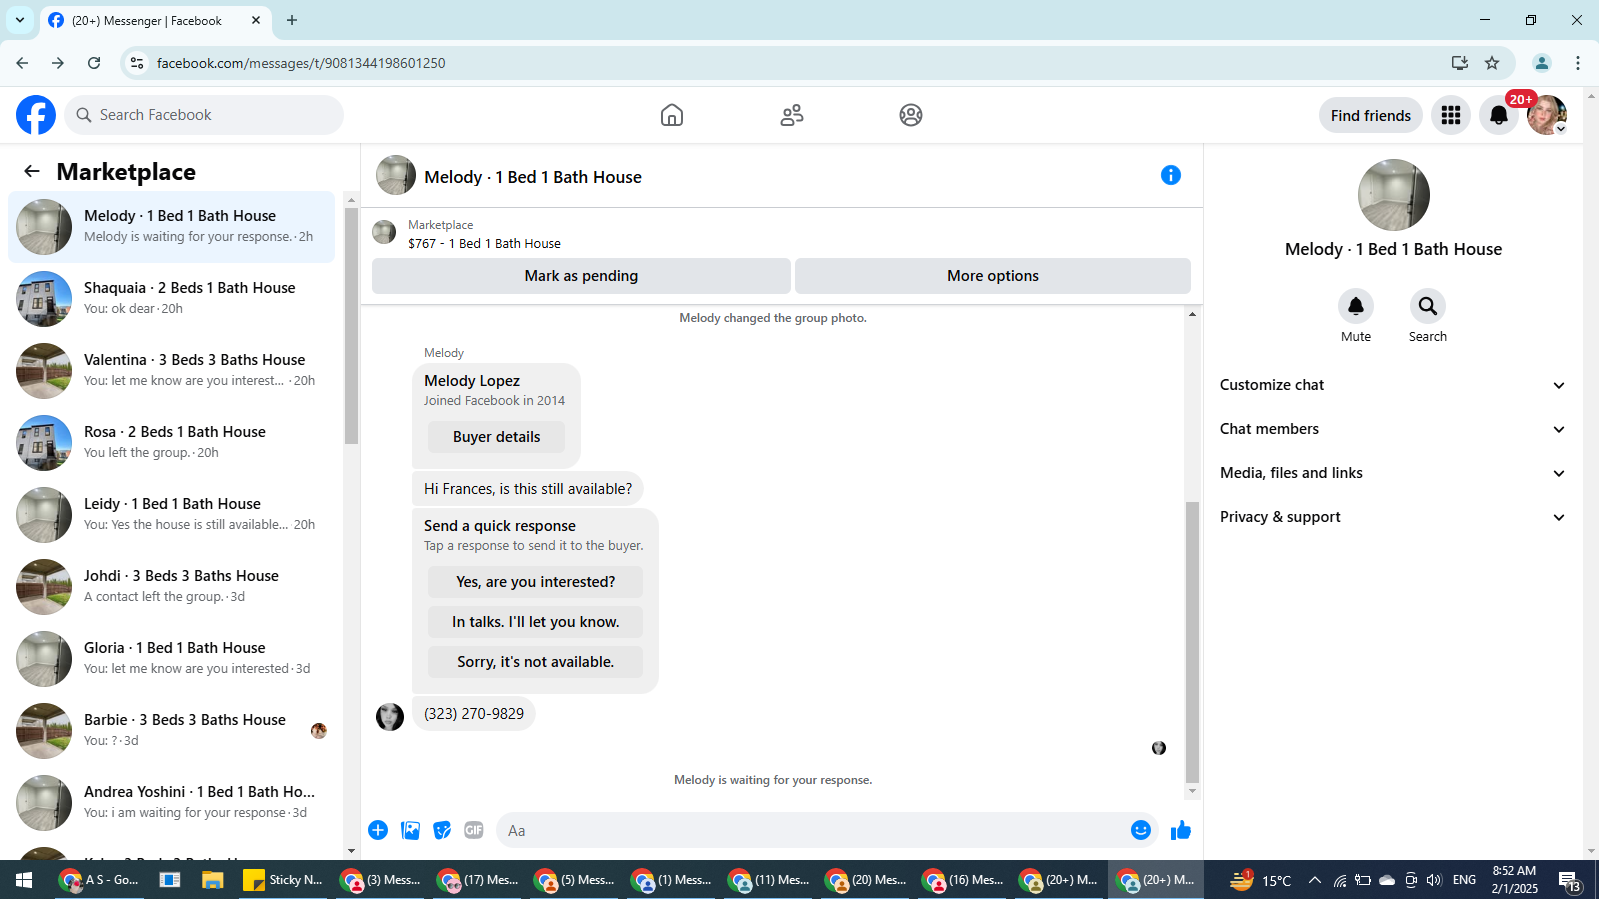Open the notifications bell icon
Viewport: 1599px width, 899px height.
pos(1499,115)
